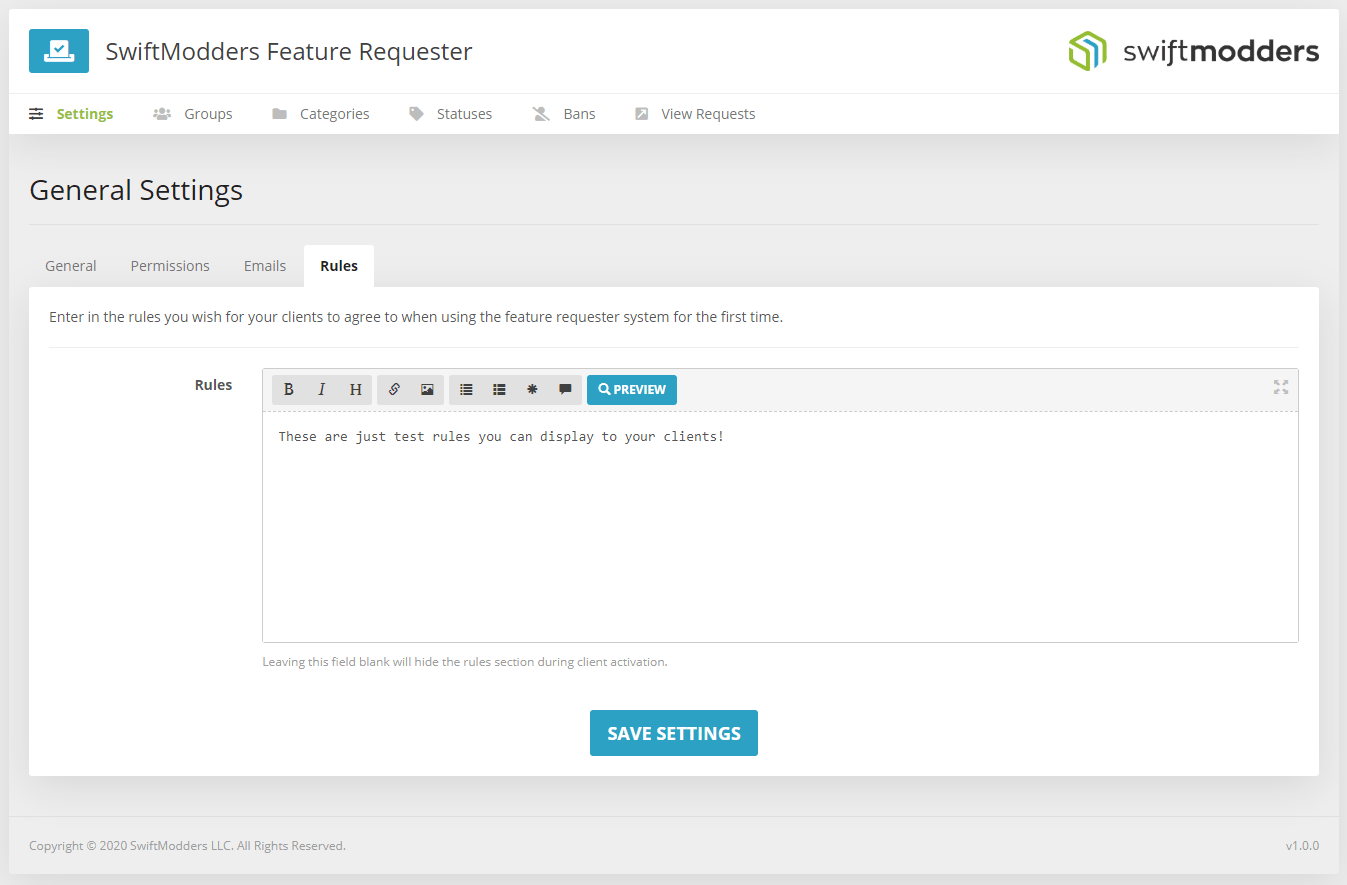The width and height of the screenshot is (1347, 885).
Task: Insert a hyperlink using the chain icon
Action: point(394,390)
